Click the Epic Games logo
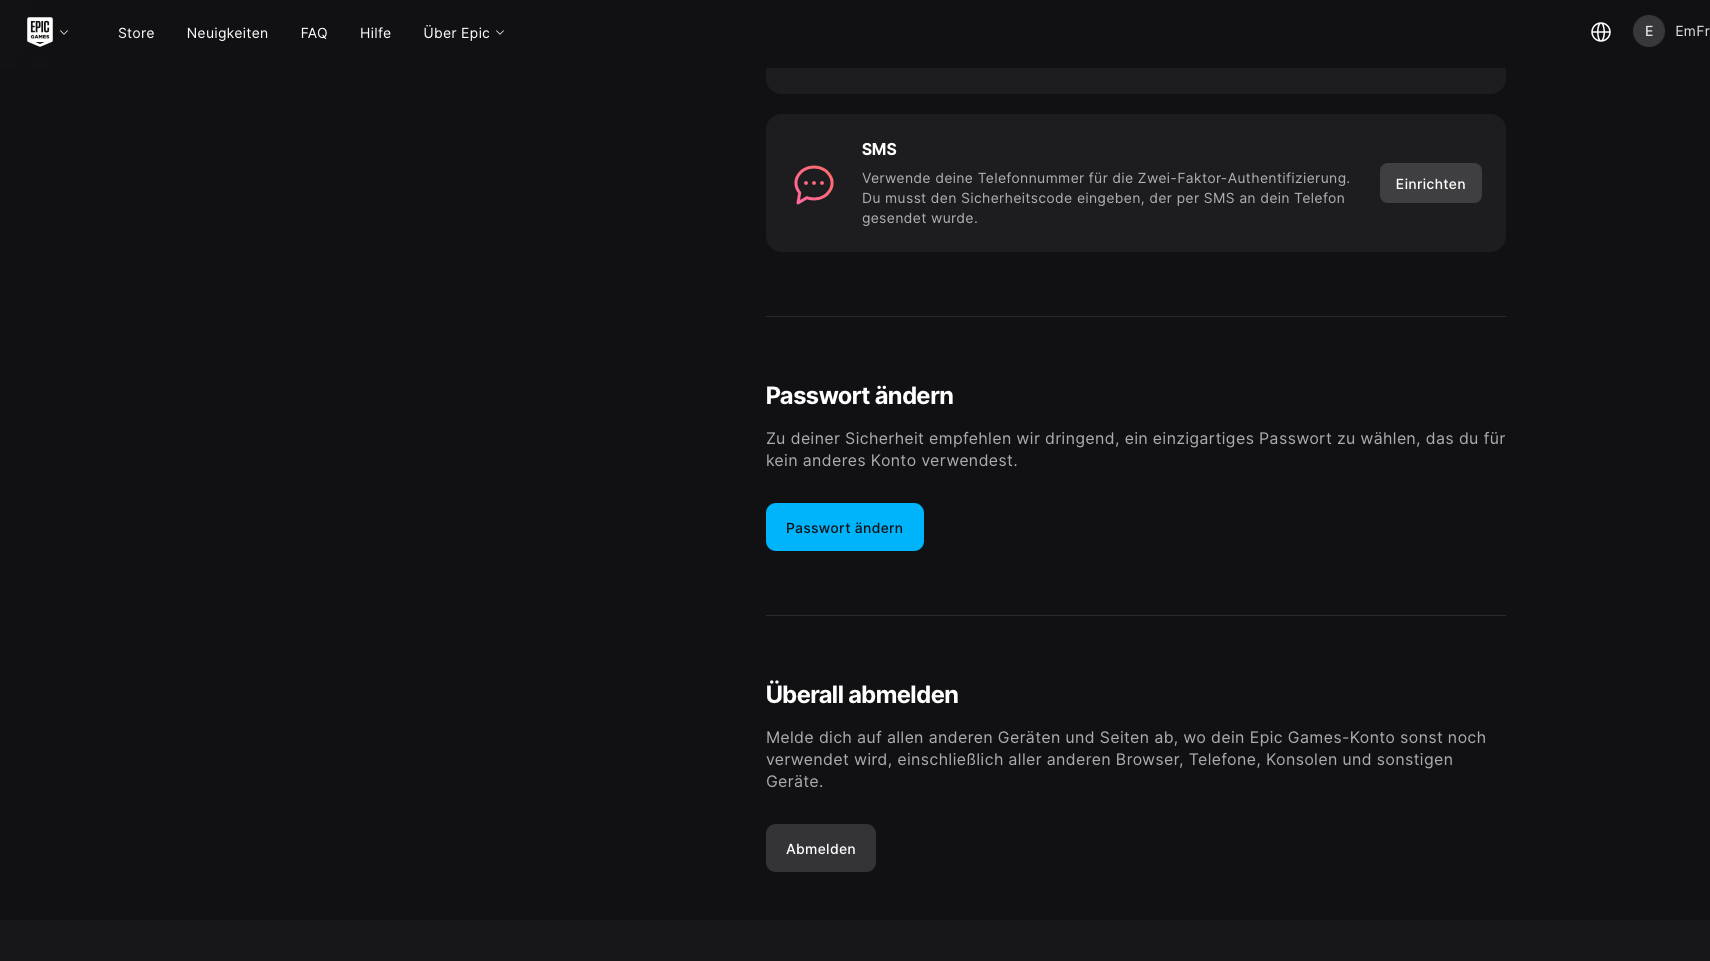This screenshot has width=1710, height=961. click(x=39, y=32)
